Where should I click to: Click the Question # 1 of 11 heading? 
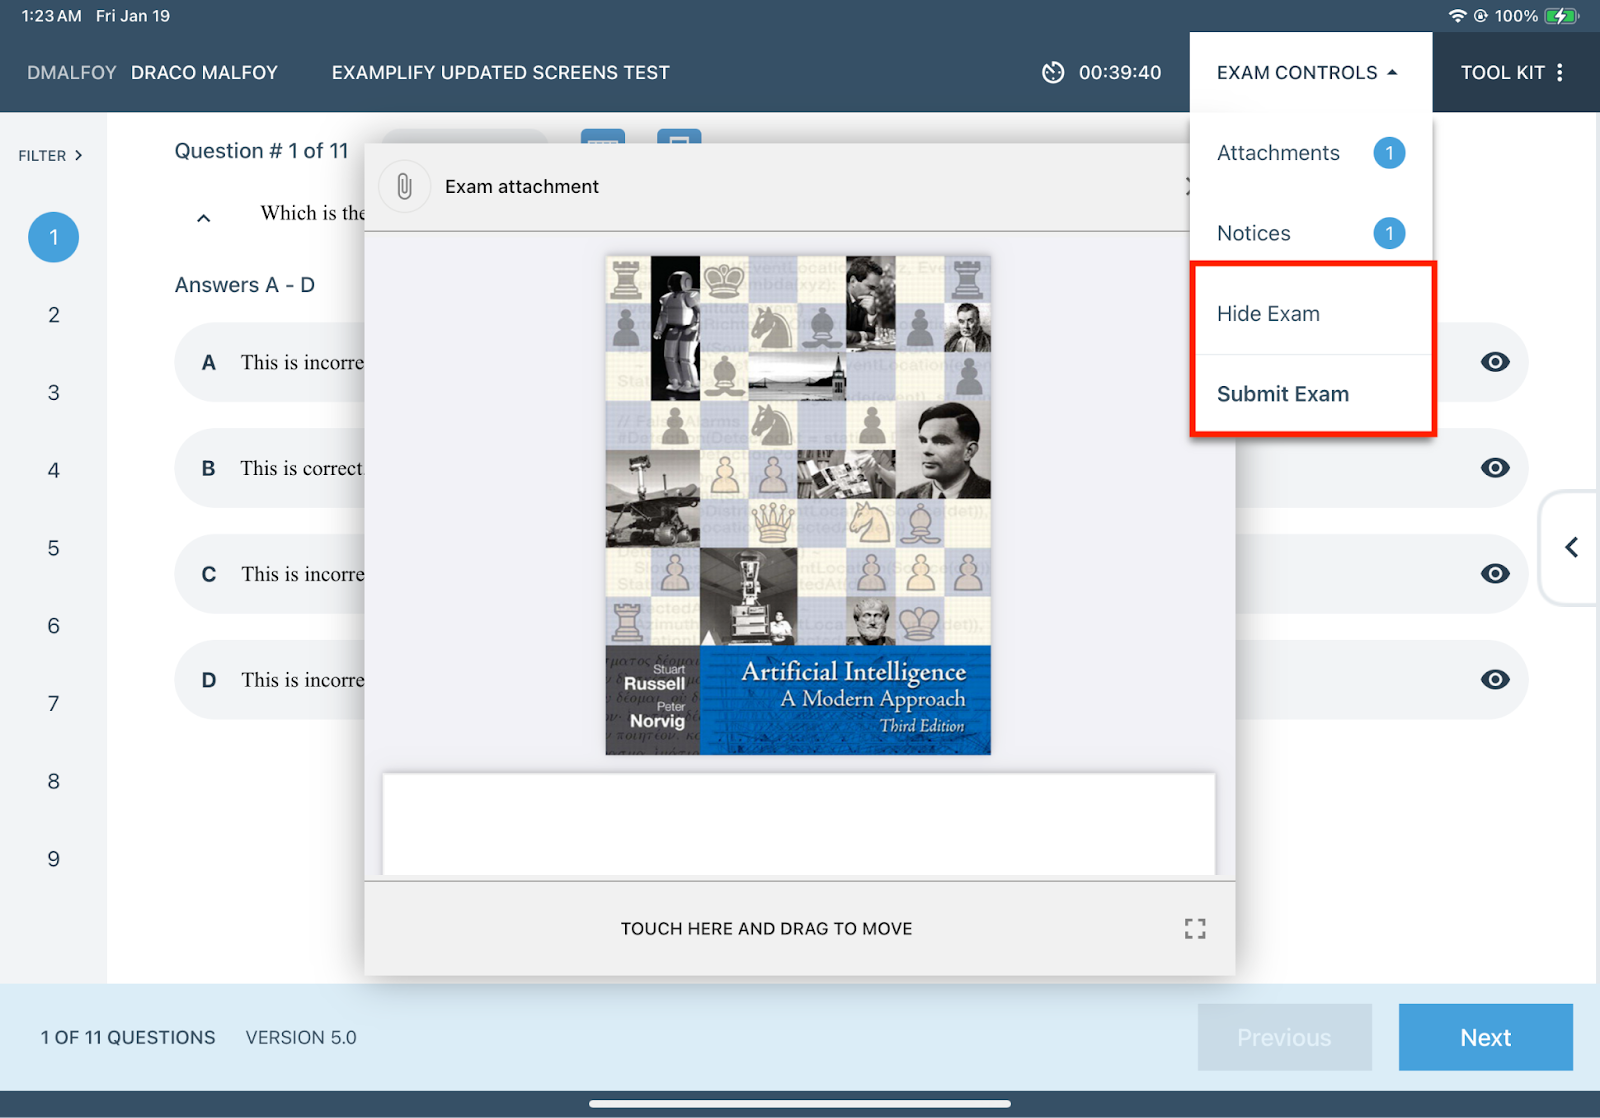click(x=261, y=151)
